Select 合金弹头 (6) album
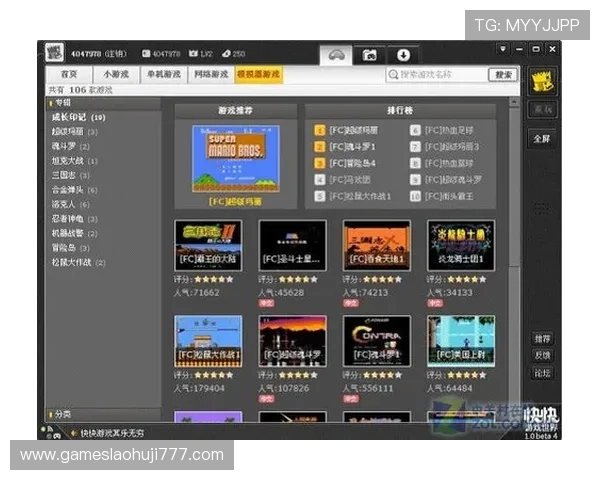Viewport: 600px width, 480px height. click(75, 190)
